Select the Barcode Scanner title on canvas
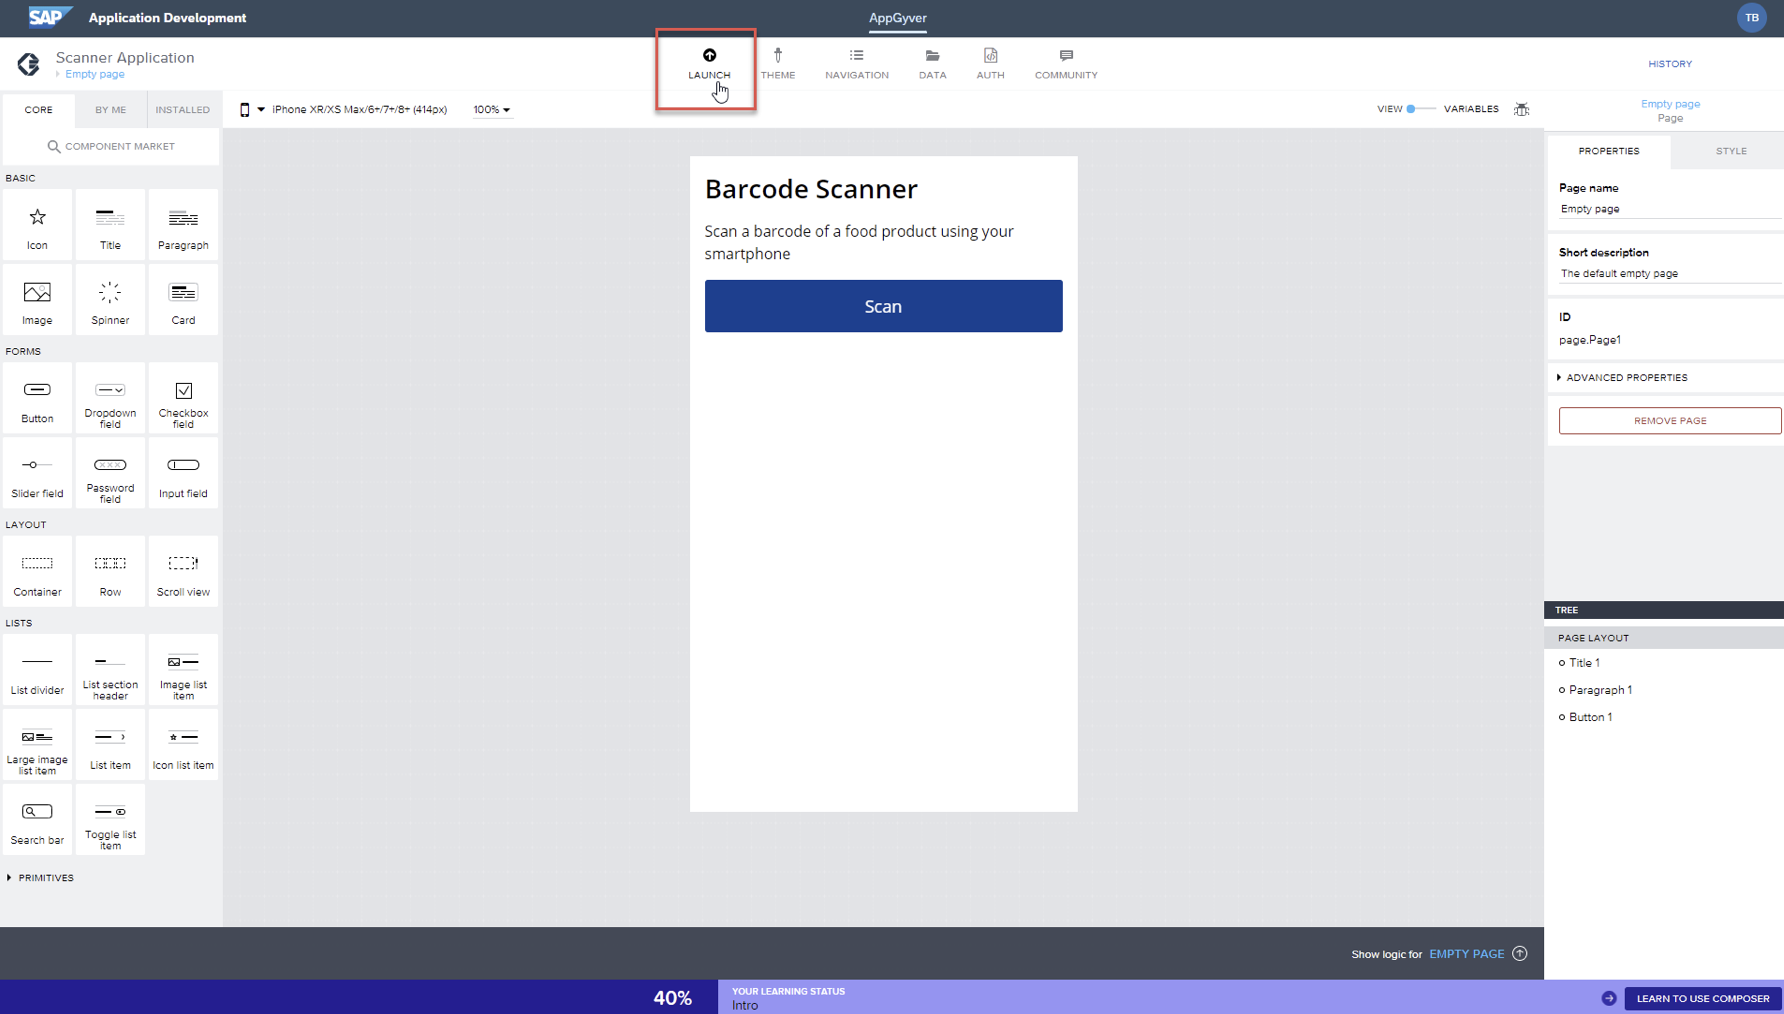 811,189
